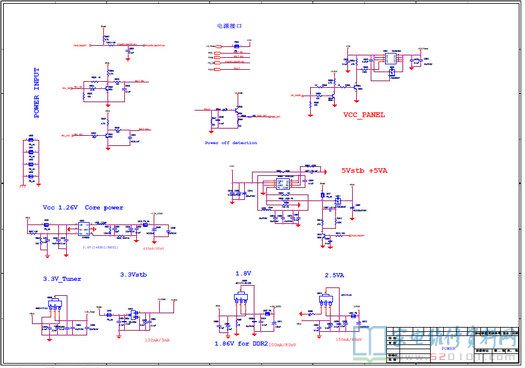Click the 2.5VA regulator component
The width and height of the screenshot is (525, 368).
click(326, 298)
